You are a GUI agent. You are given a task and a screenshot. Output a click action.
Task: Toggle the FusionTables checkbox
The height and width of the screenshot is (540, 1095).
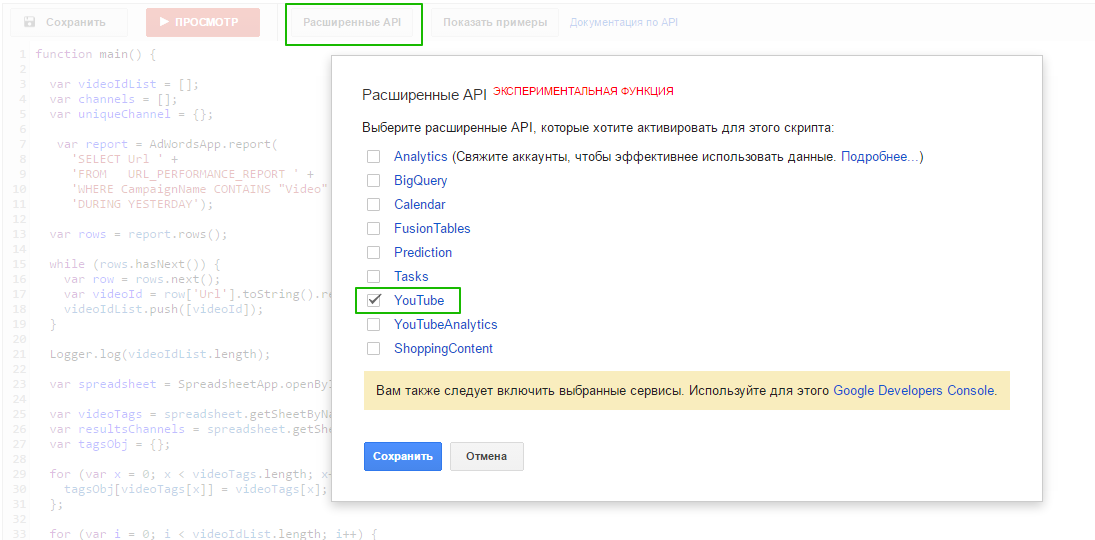point(374,228)
